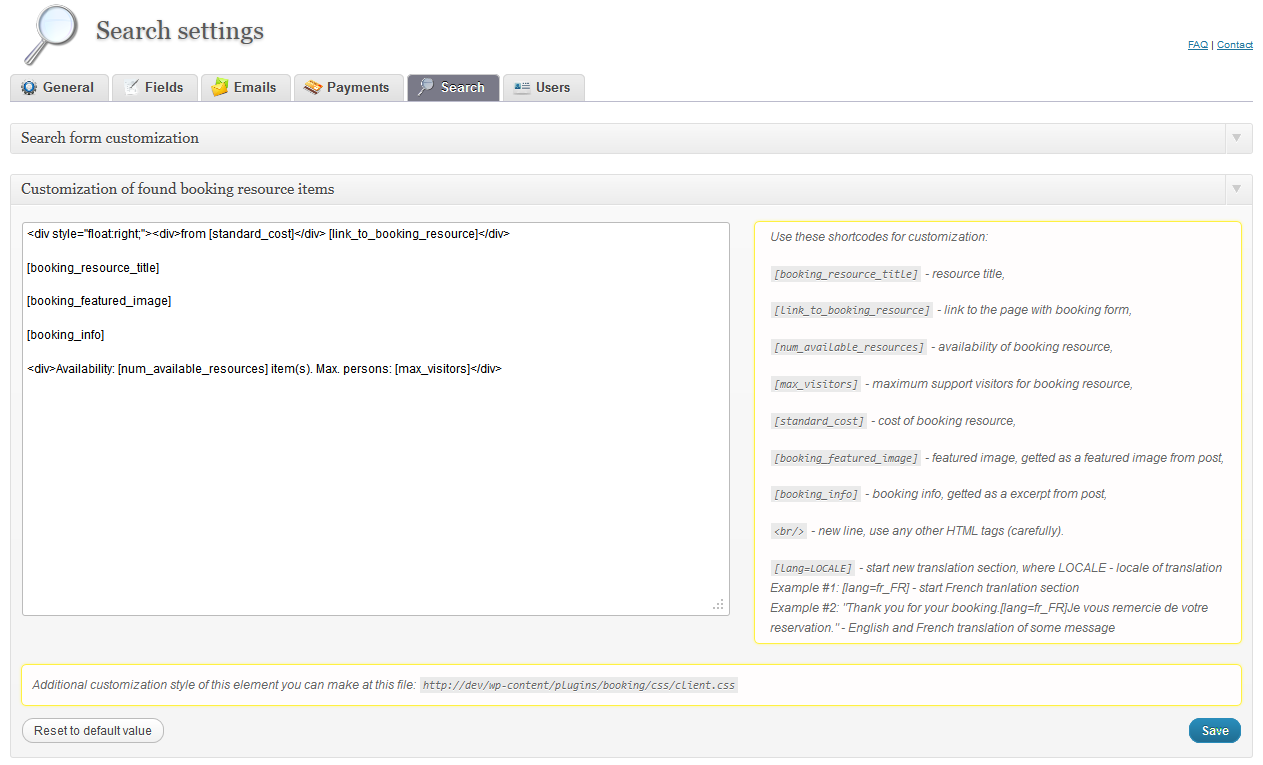This screenshot has width=1263, height=765.
Task: Click inside the booking resource template textarea
Action: (375, 480)
